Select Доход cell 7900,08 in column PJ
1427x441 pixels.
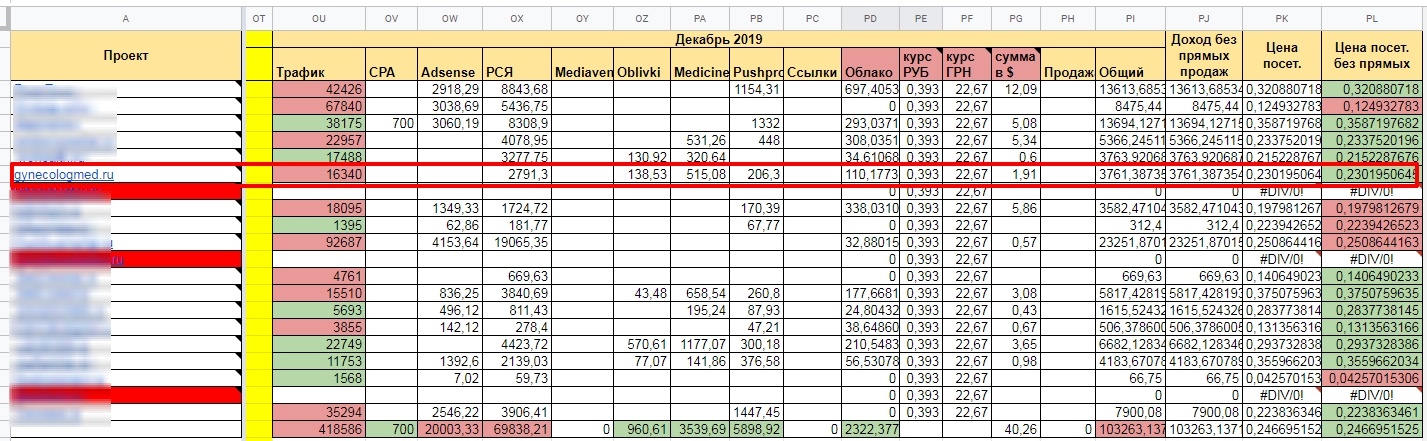pyautogui.click(x=1203, y=413)
